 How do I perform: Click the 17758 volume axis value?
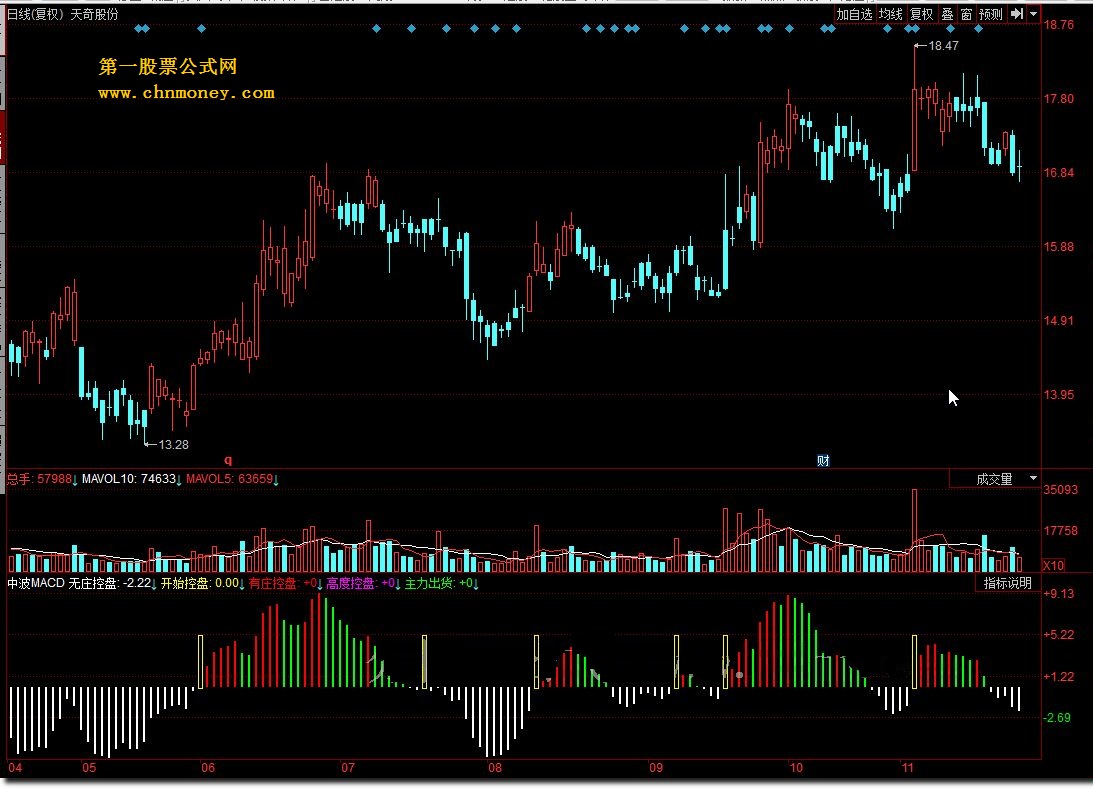(x=1060, y=531)
